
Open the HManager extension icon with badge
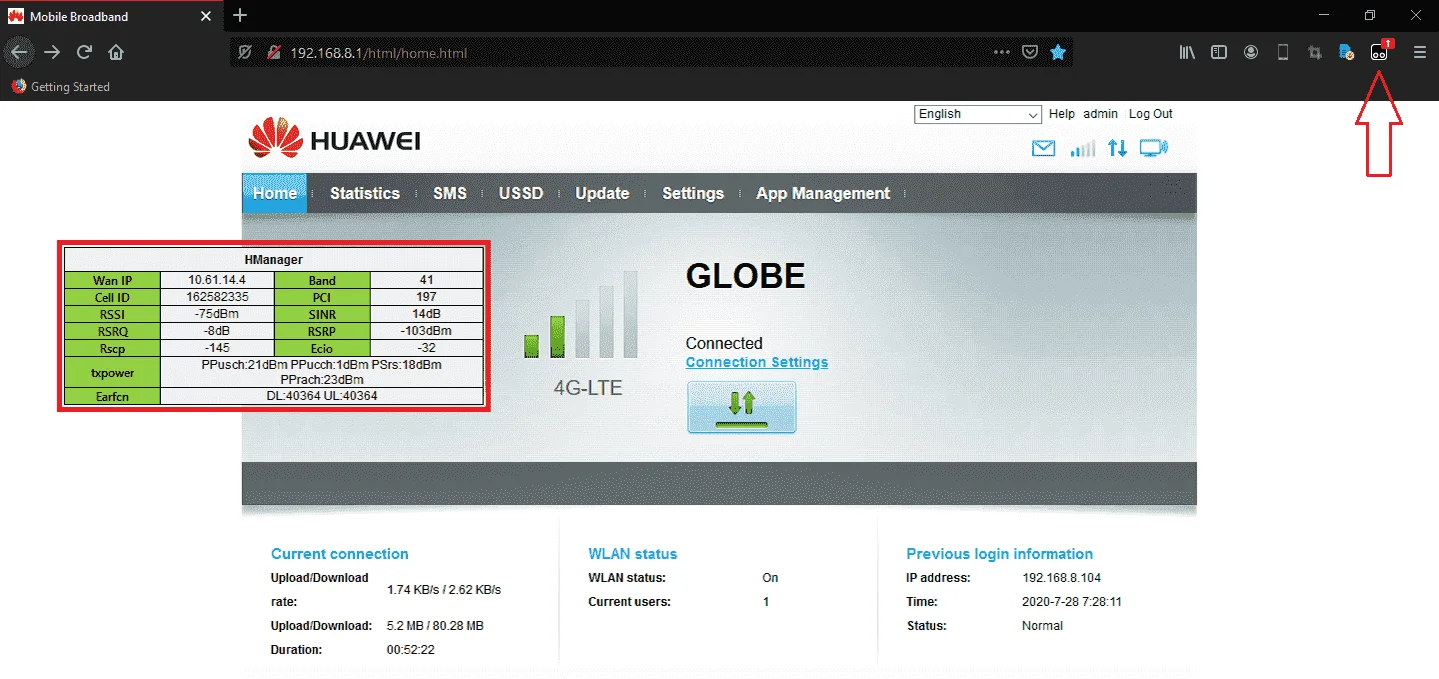(x=1379, y=52)
